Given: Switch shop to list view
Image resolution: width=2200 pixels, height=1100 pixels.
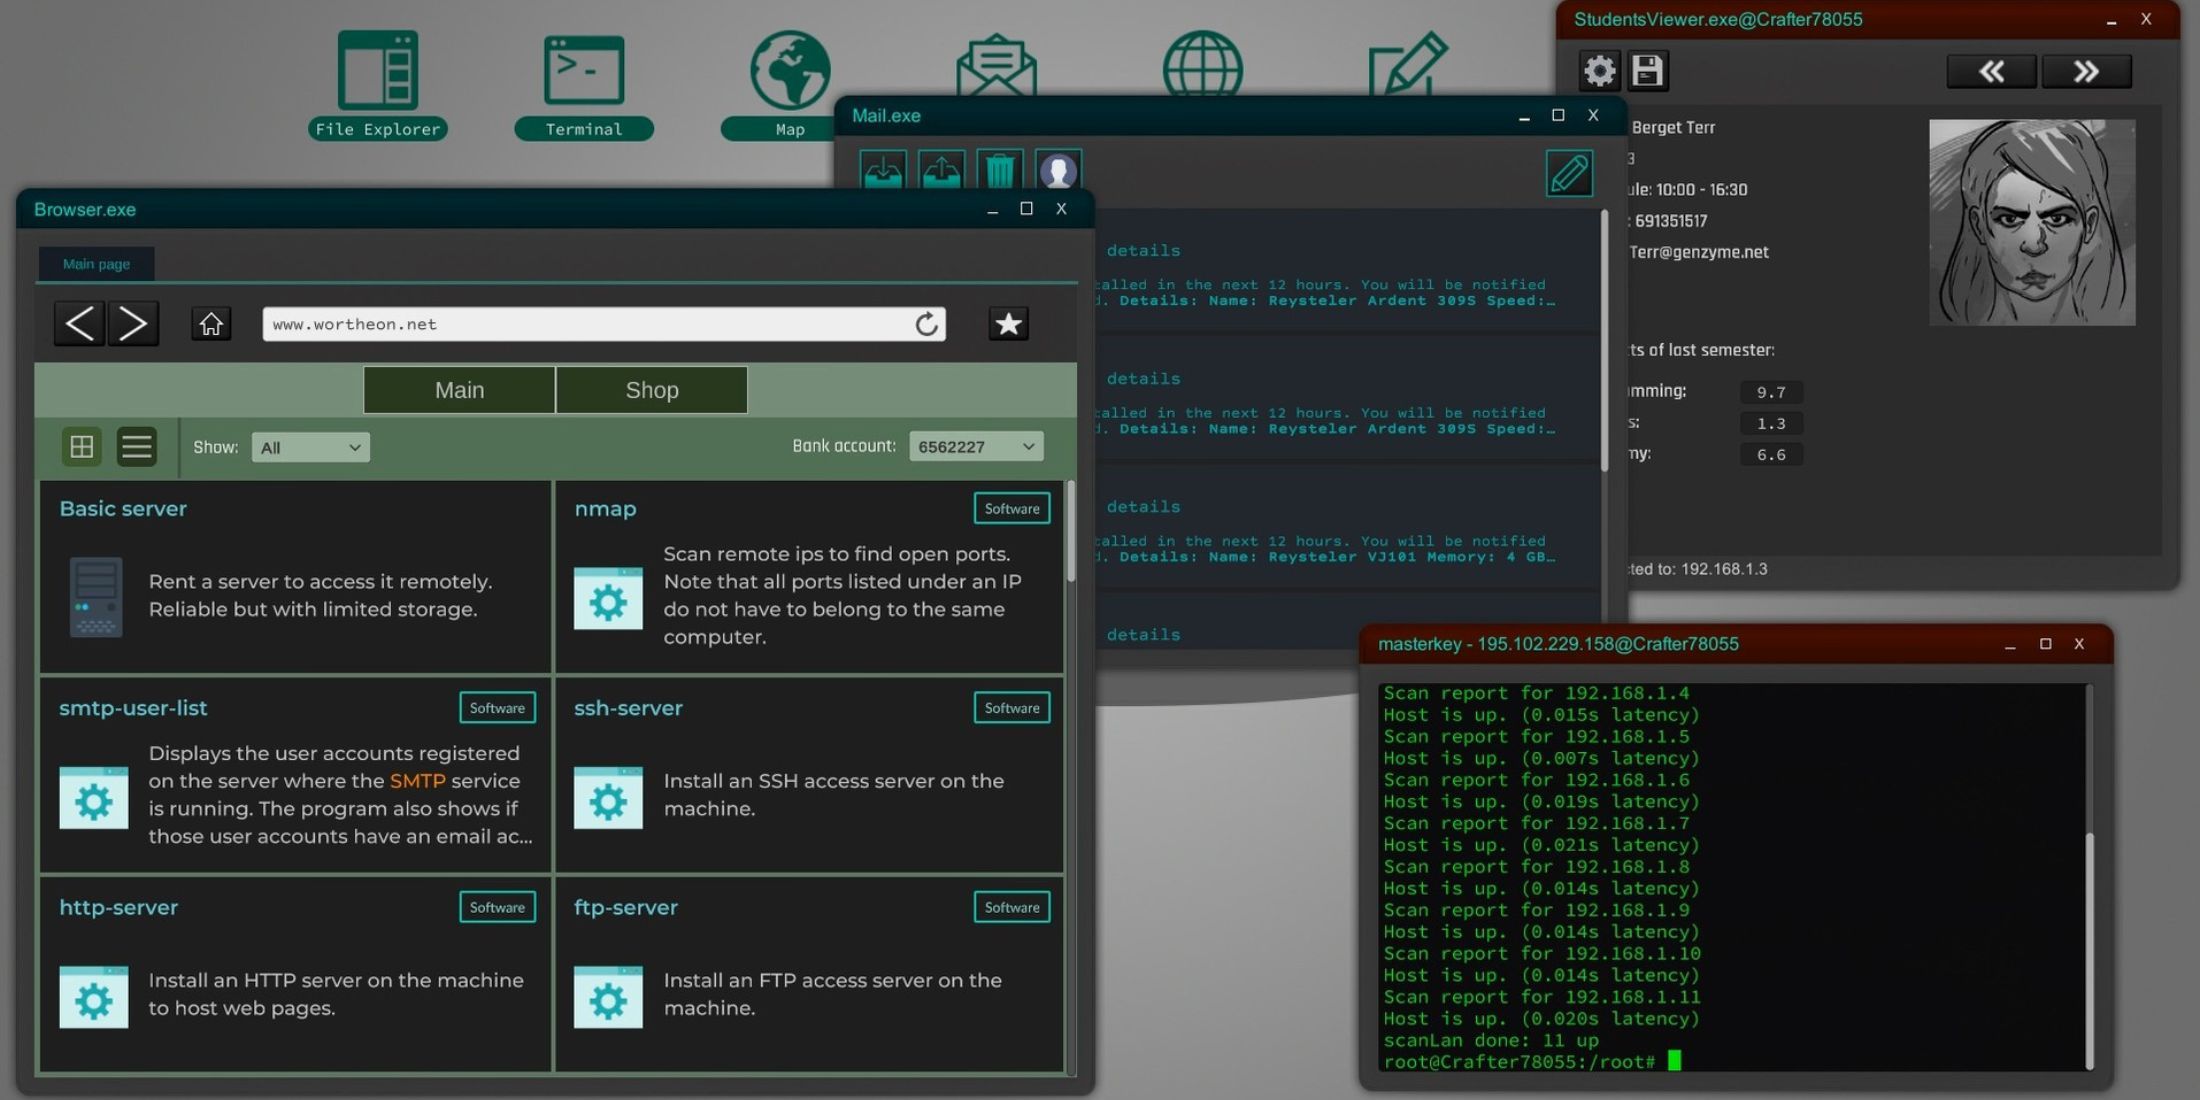Looking at the screenshot, I should pyautogui.click(x=137, y=446).
